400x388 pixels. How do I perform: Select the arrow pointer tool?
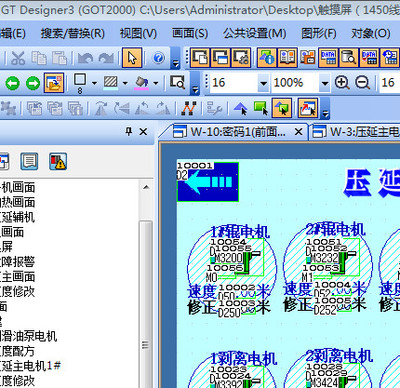coord(132,58)
